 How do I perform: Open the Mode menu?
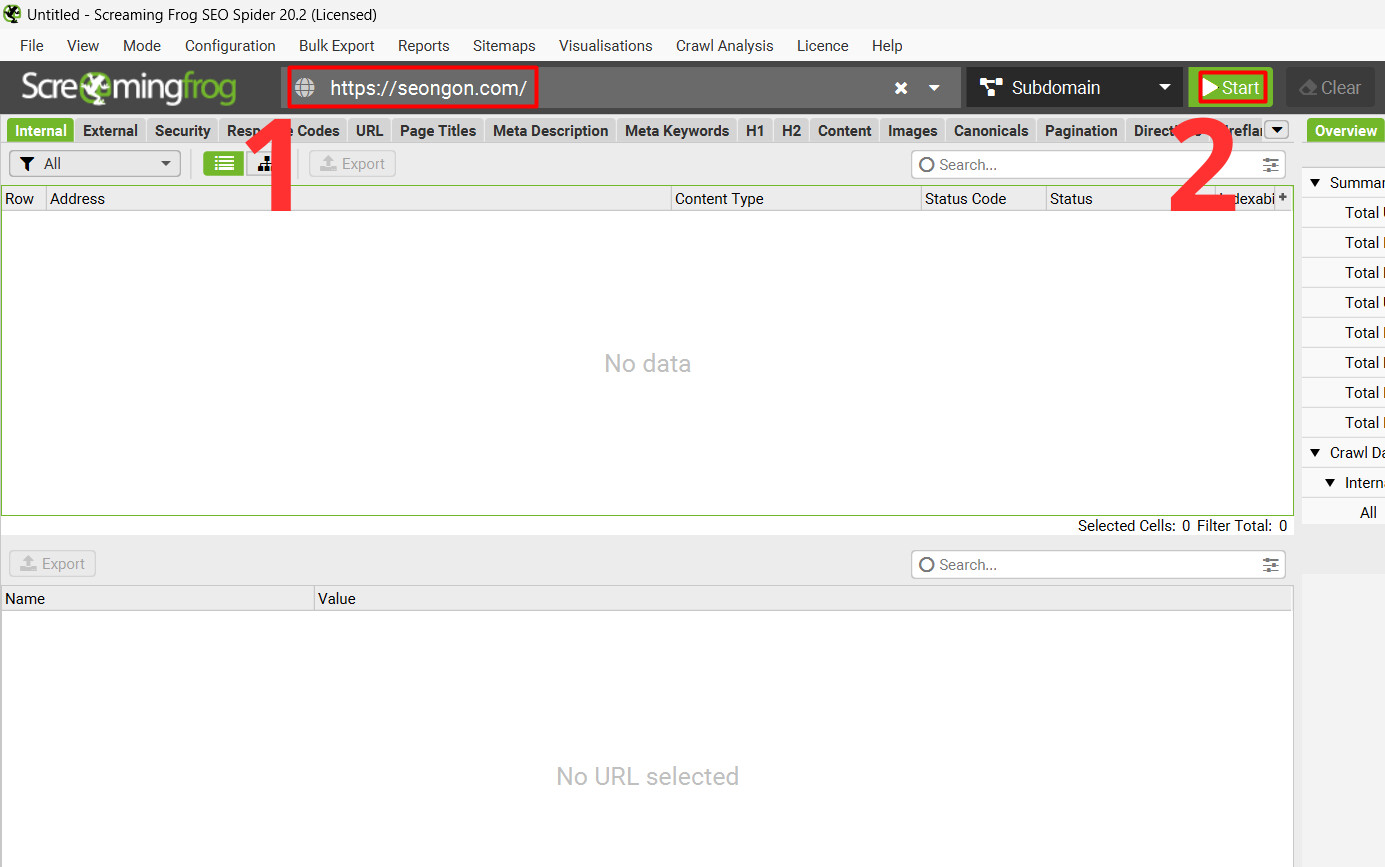(142, 46)
